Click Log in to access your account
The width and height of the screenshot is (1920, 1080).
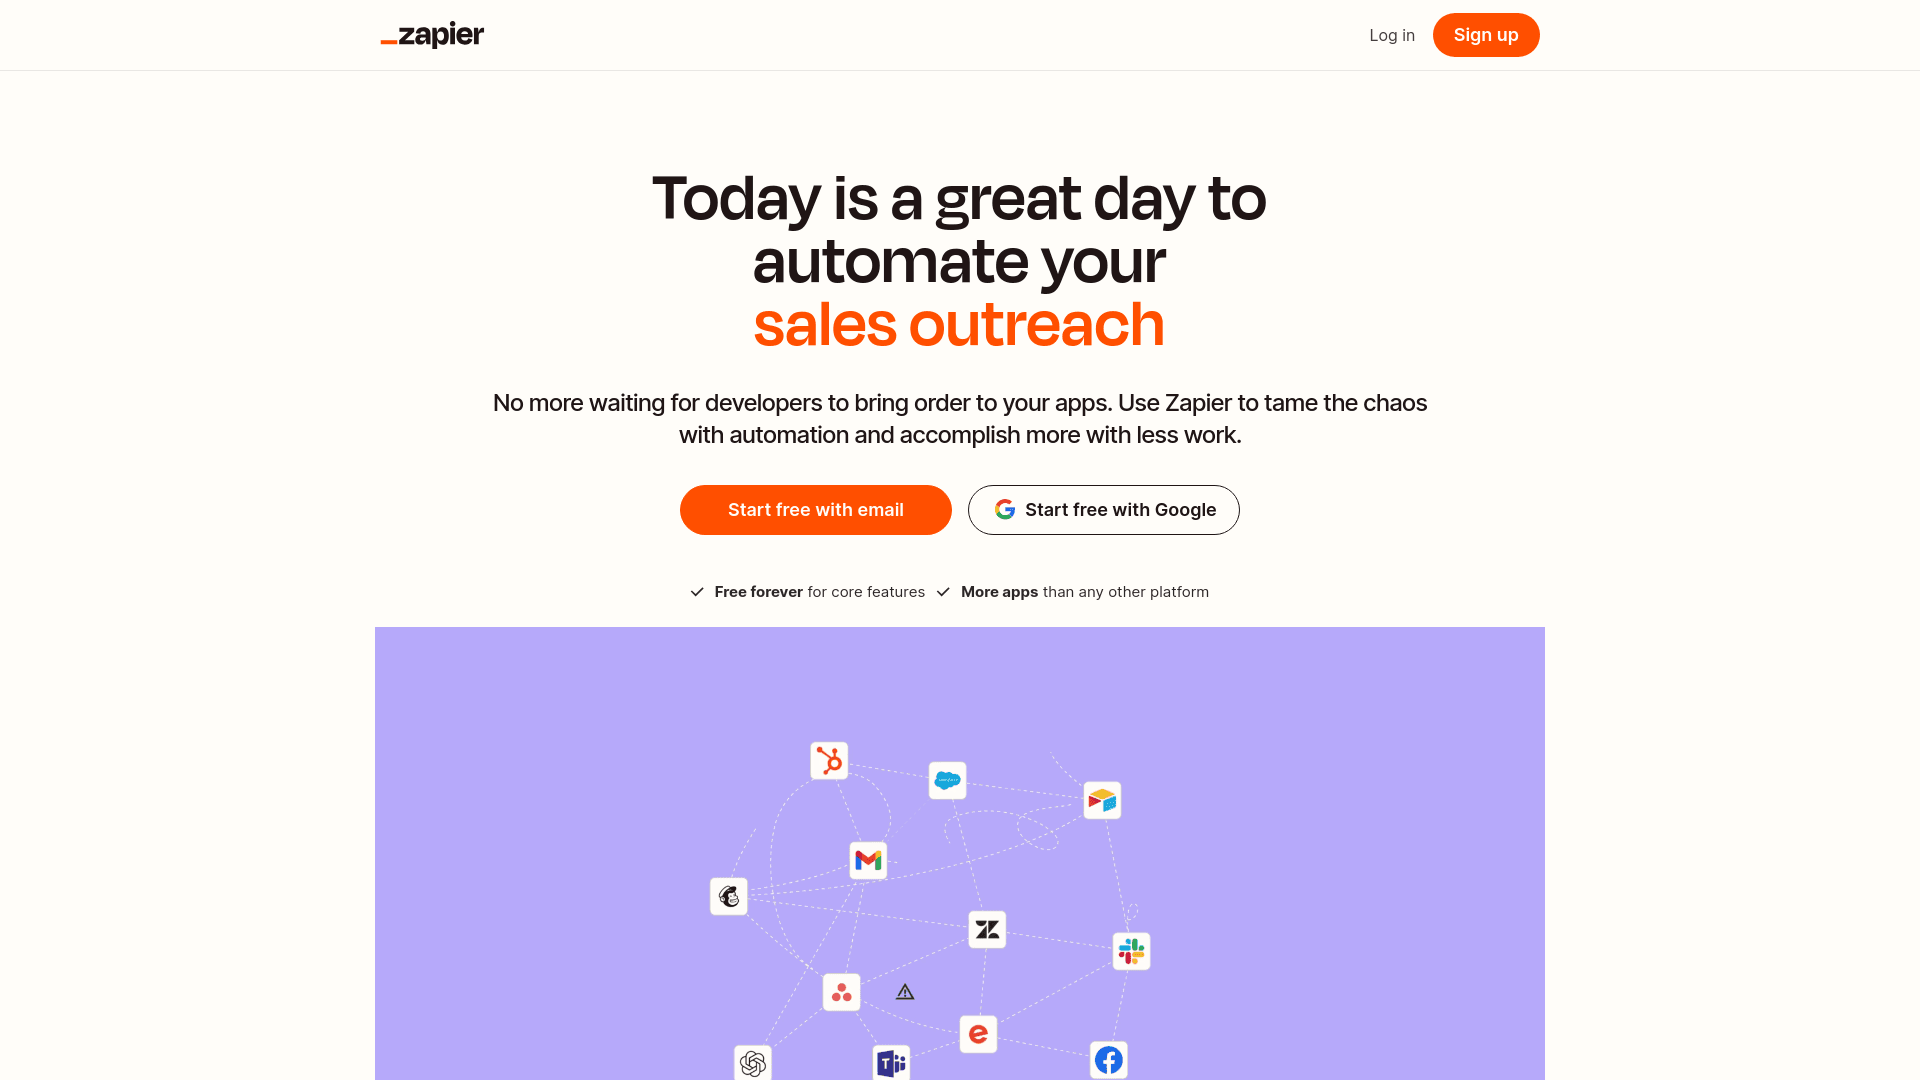(1393, 34)
